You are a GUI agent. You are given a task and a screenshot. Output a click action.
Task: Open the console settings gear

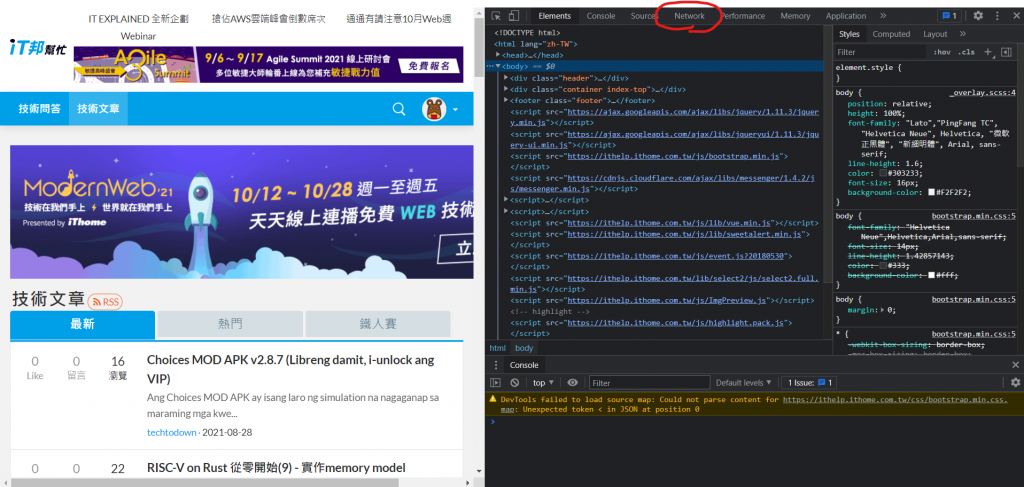click(x=1015, y=383)
